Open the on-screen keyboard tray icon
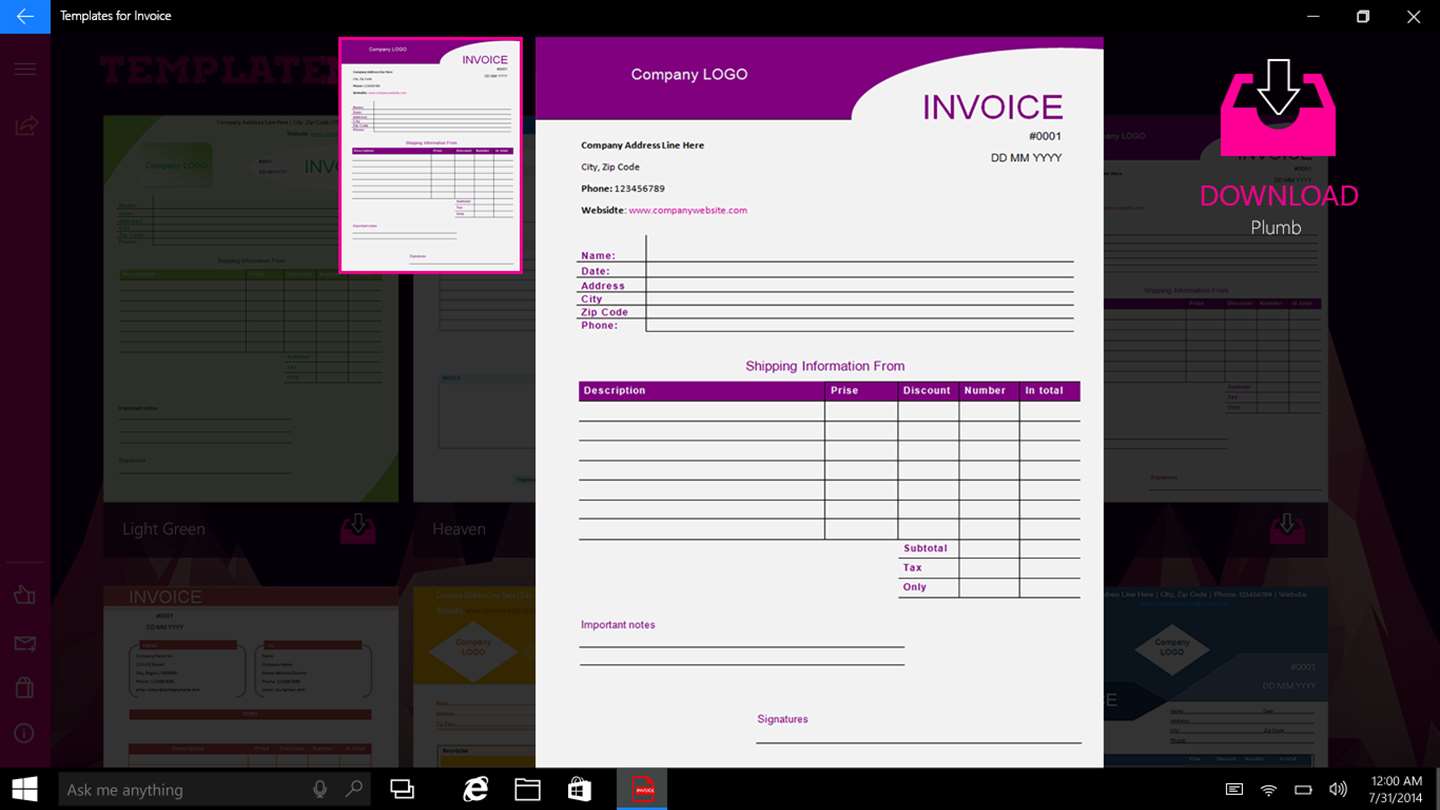The height and width of the screenshot is (810, 1440). (1234, 790)
